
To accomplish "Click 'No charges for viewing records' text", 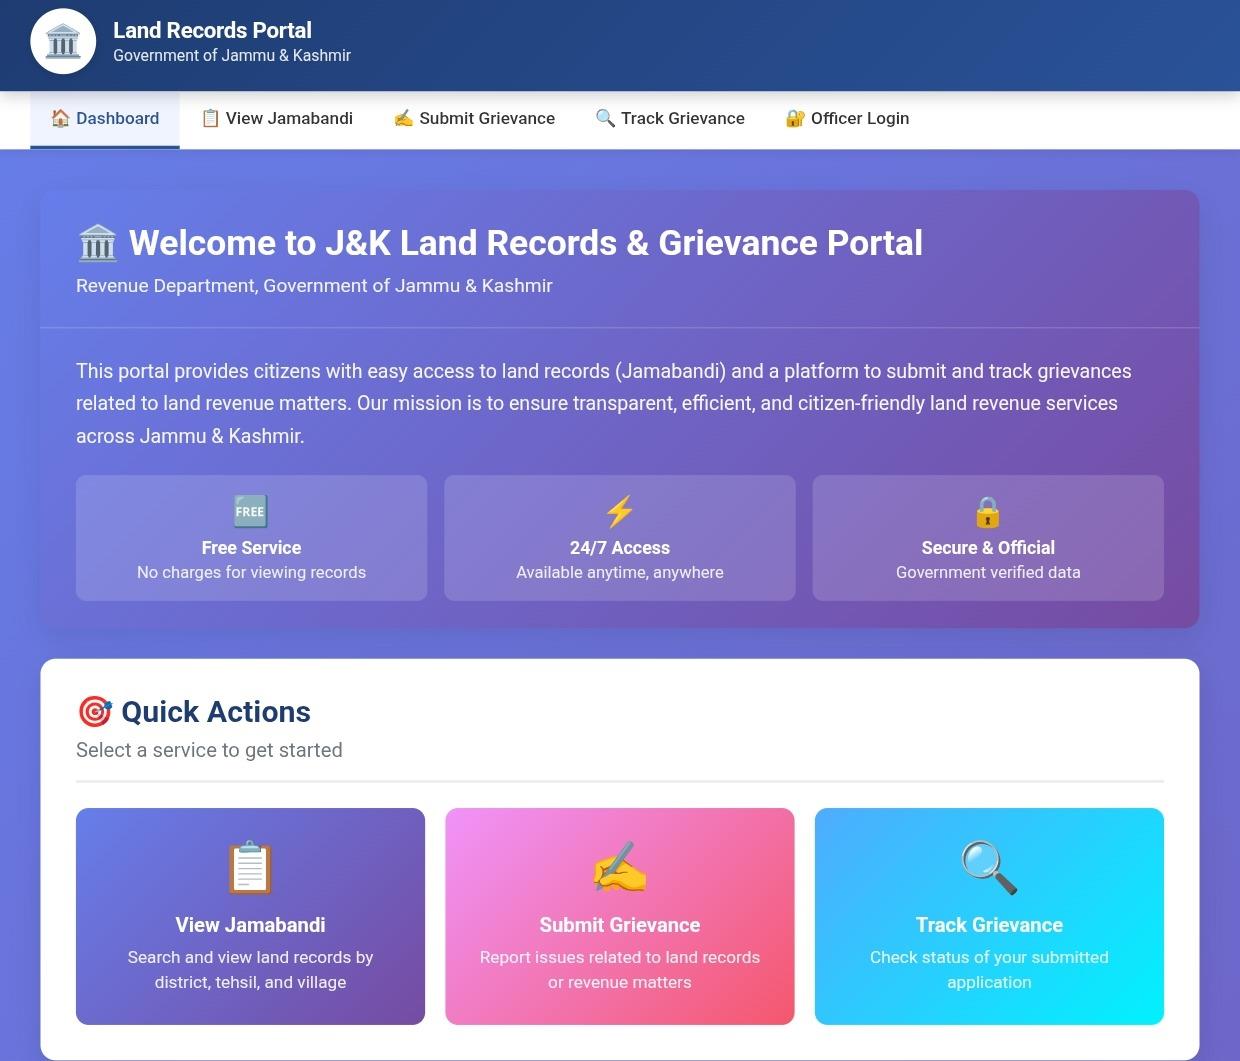I will click(x=251, y=573).
